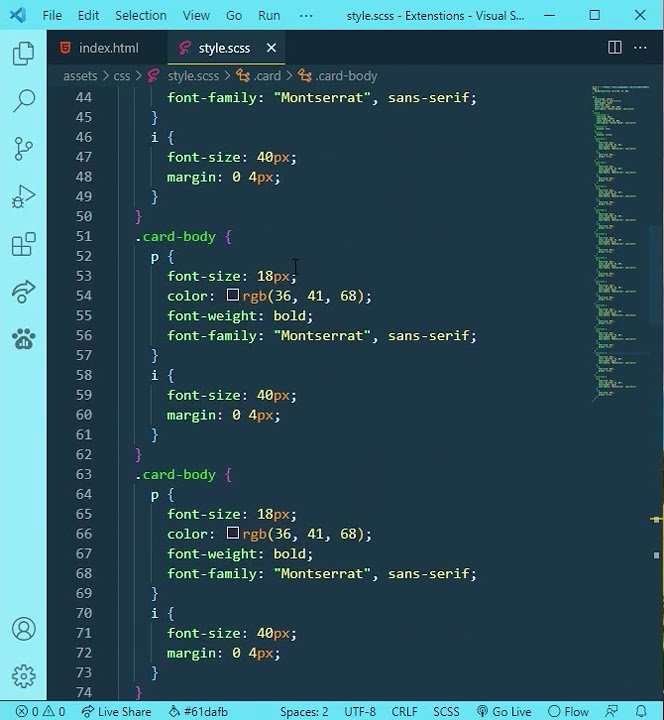Open notifications bell

click(x=641, y=711)
